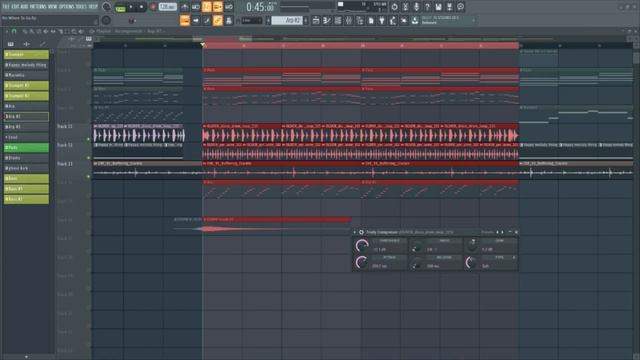The height and width of the screenshot is (360, 640).
Task: Select the 'Bass #2' pattern
Action: pos(26,199)
